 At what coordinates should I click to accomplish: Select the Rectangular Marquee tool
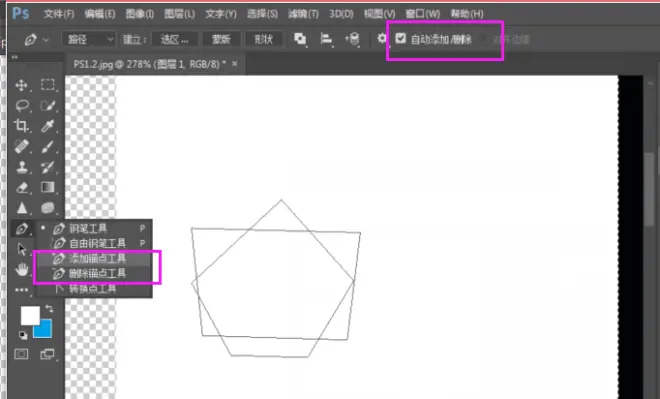48,85
